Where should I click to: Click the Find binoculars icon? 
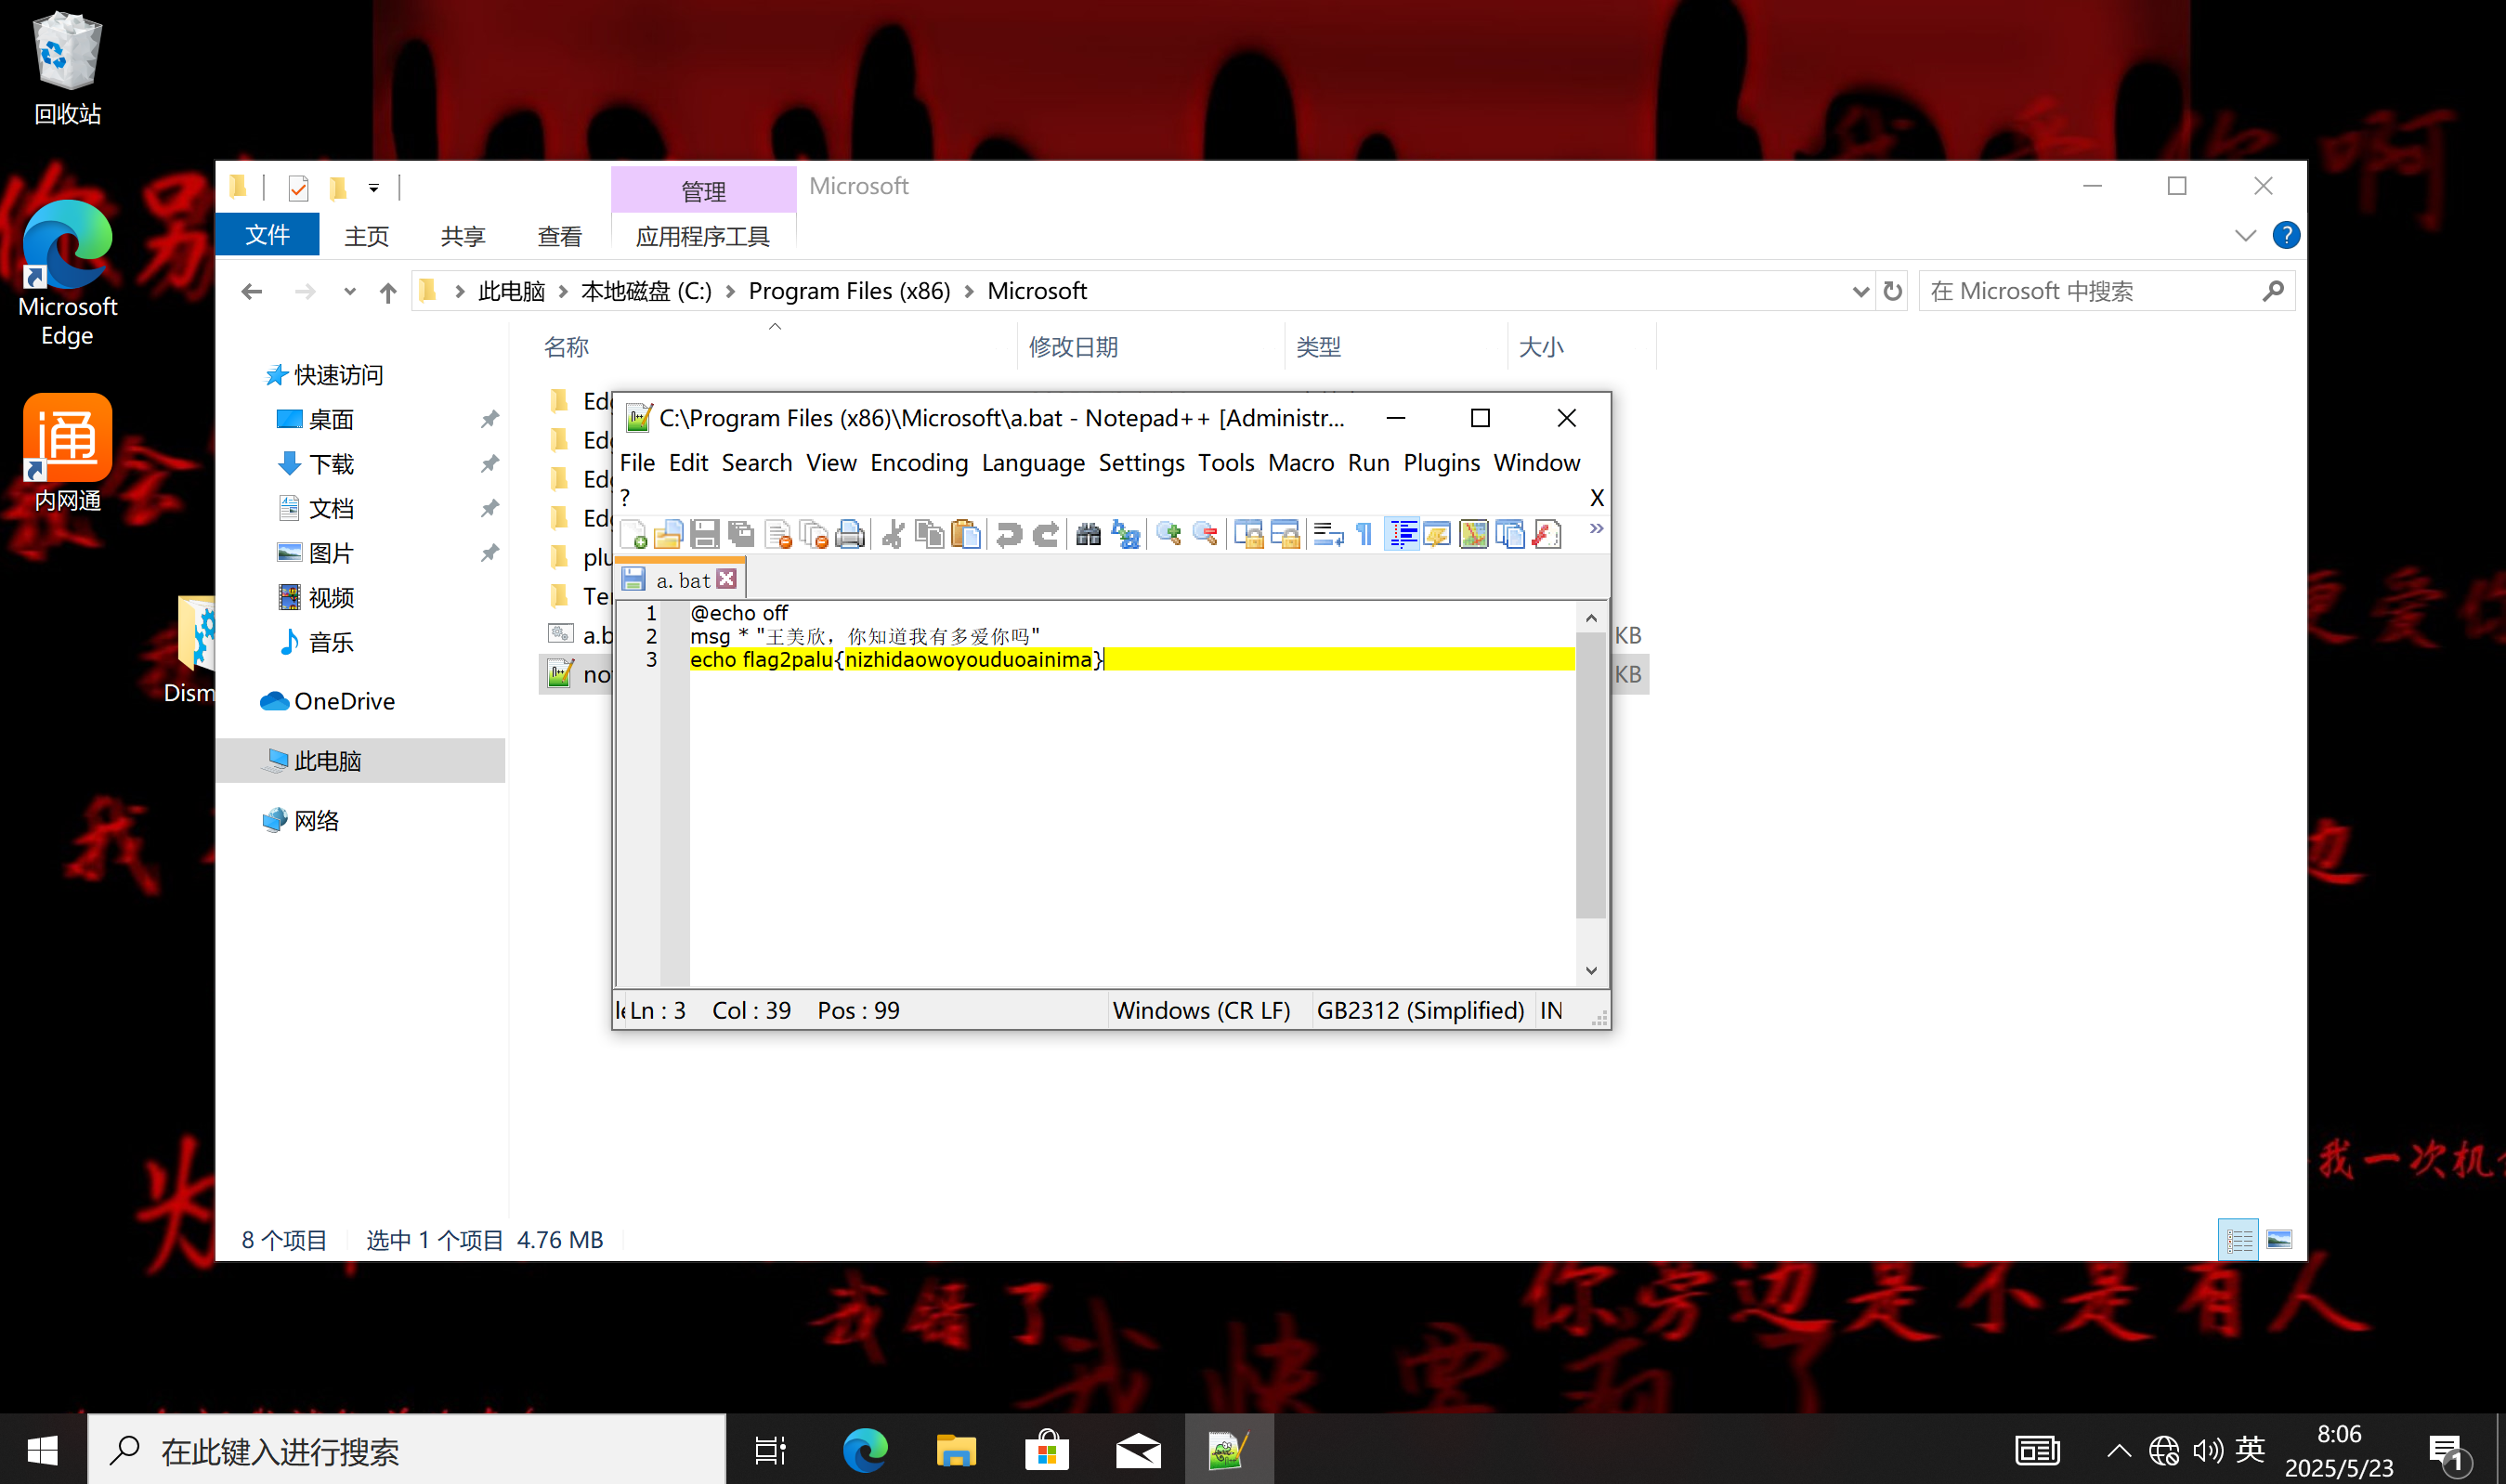pyautogui.click(x=1088, y=534)
